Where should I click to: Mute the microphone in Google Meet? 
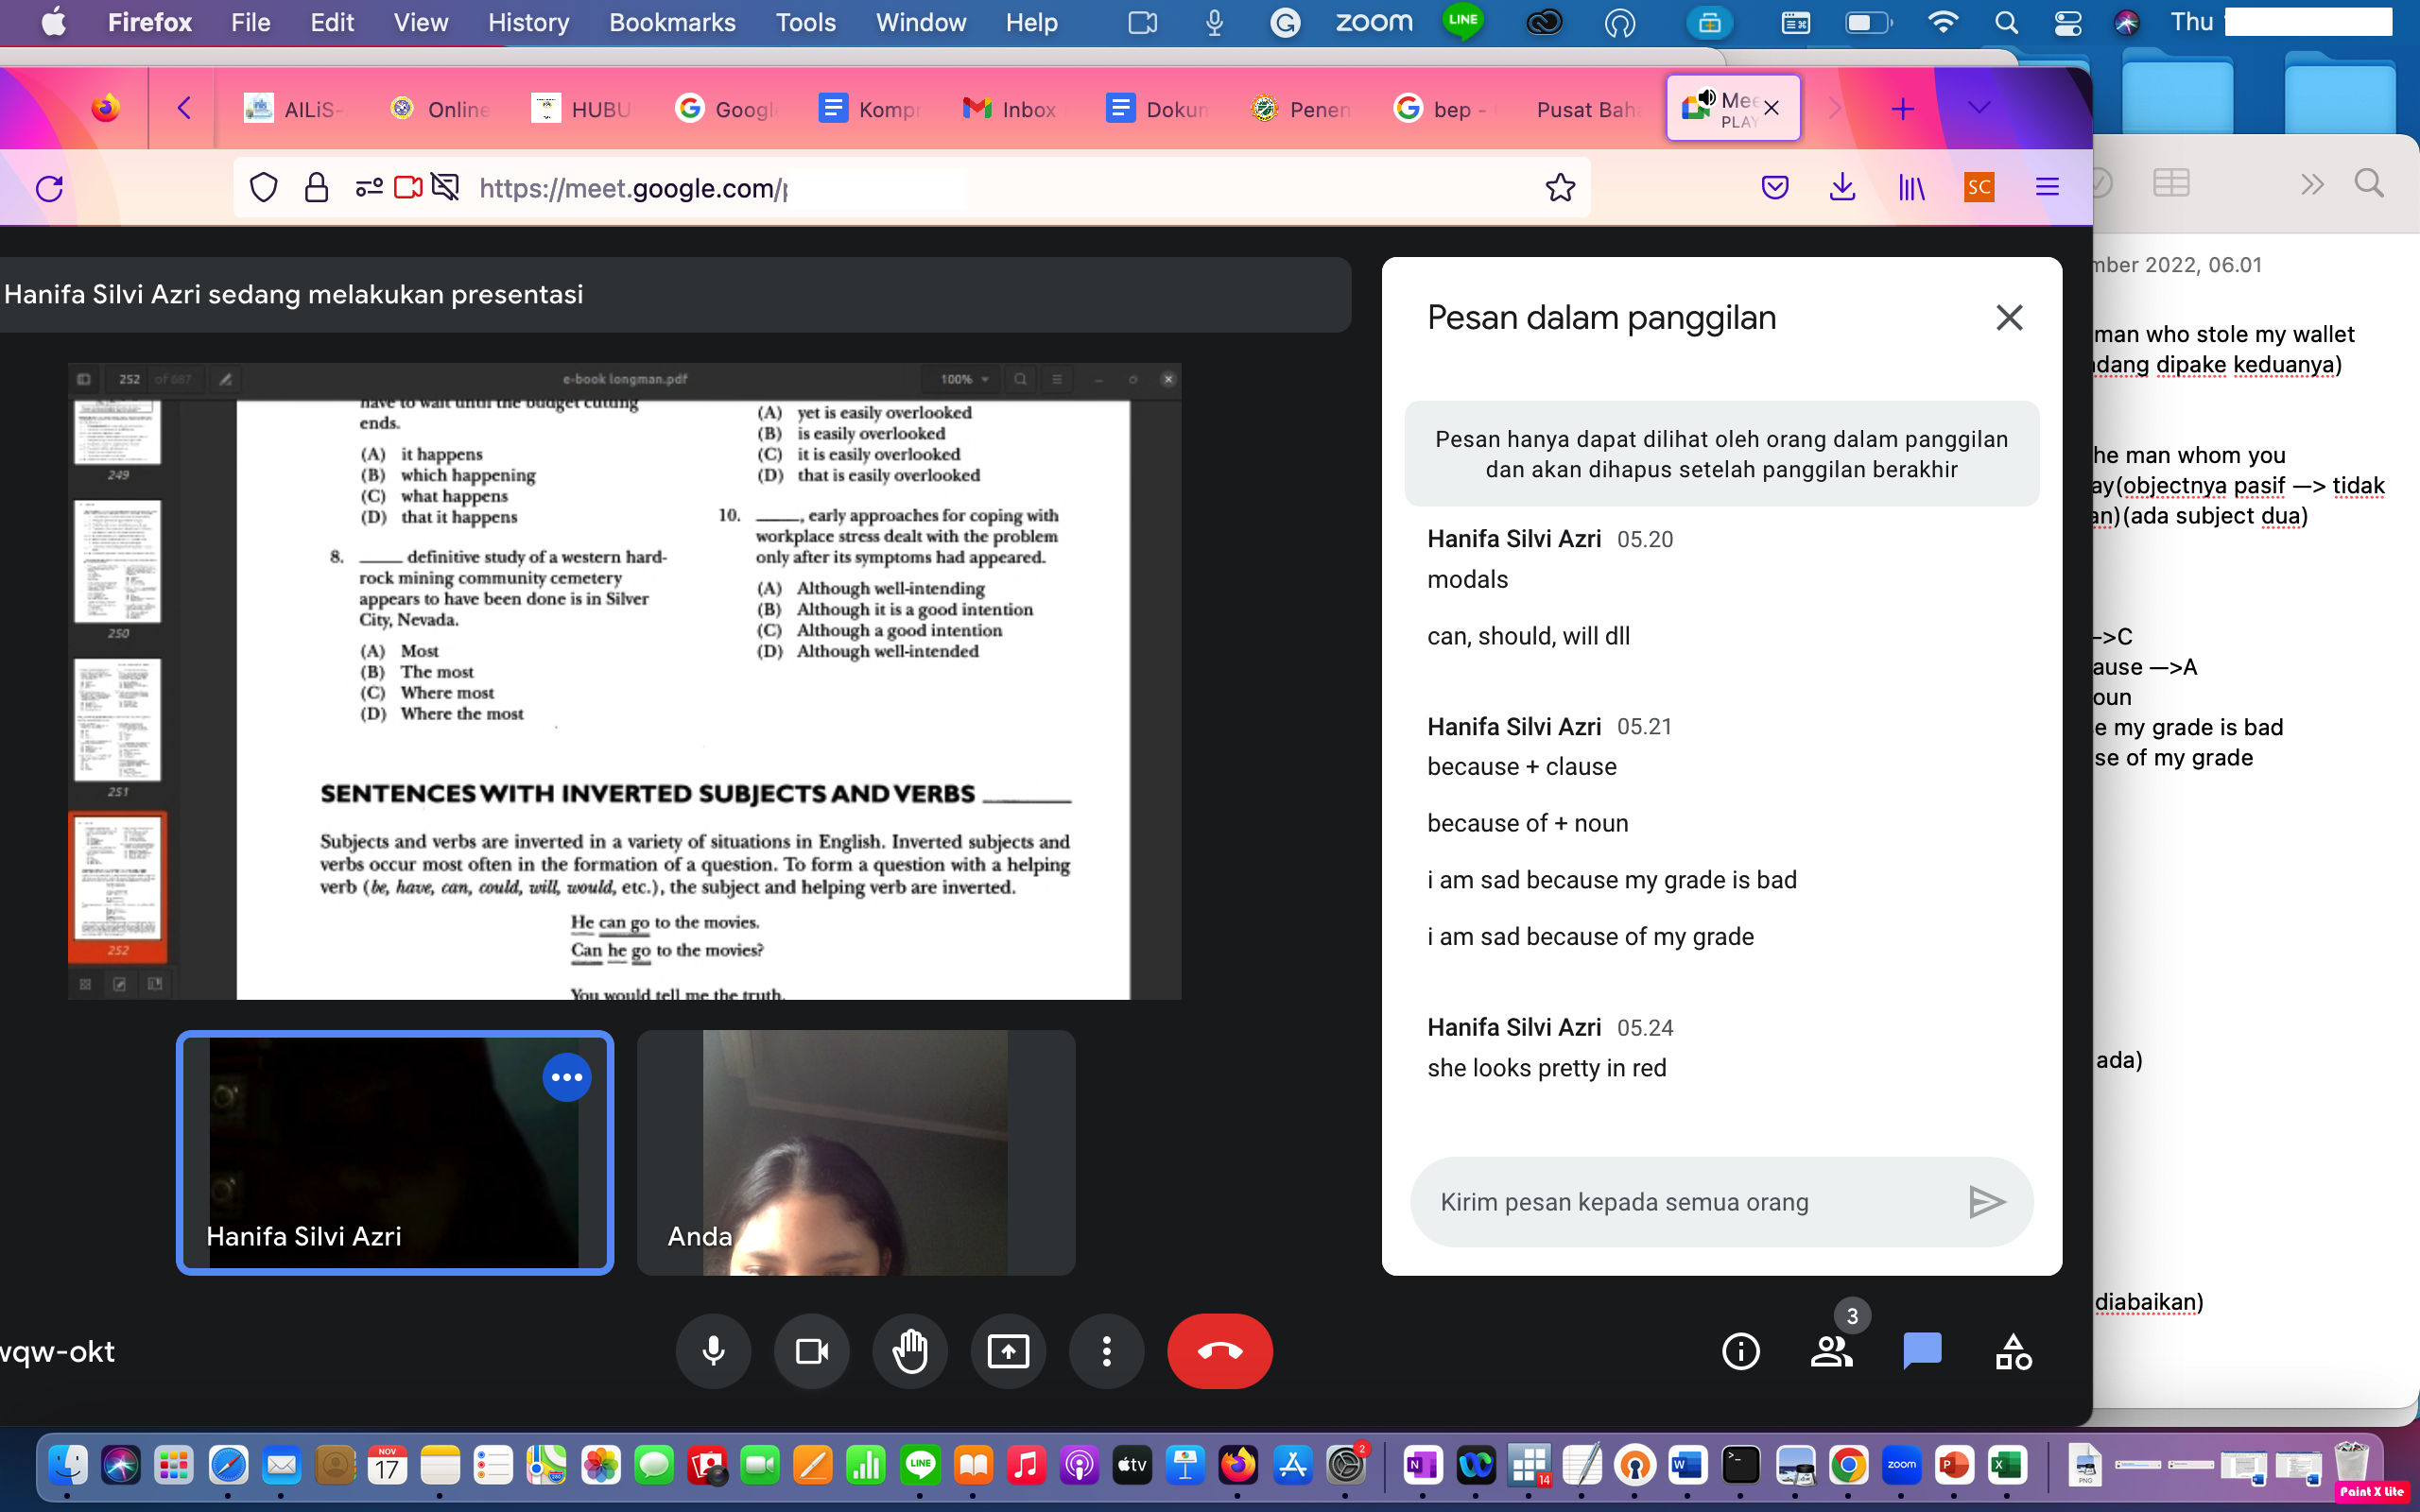pos(712,1351)
